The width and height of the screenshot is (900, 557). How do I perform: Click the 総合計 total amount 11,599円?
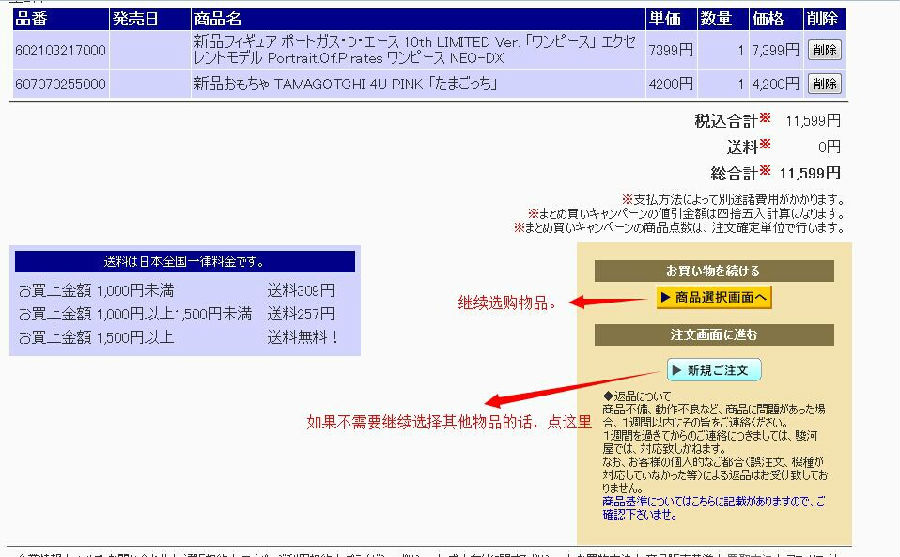[810, 173]
